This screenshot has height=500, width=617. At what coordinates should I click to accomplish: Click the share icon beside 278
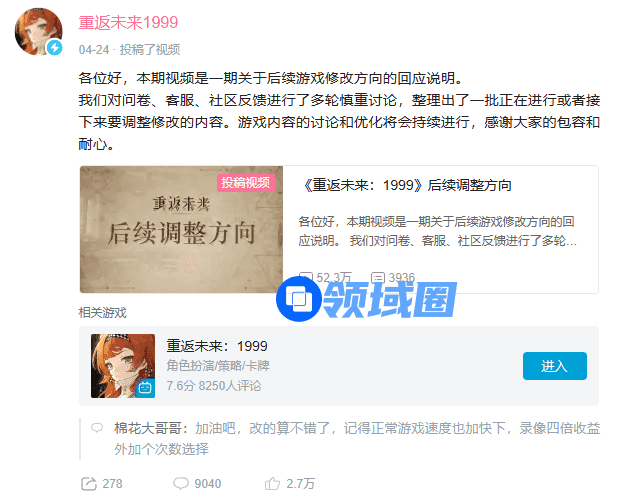(x=89, y=483)
